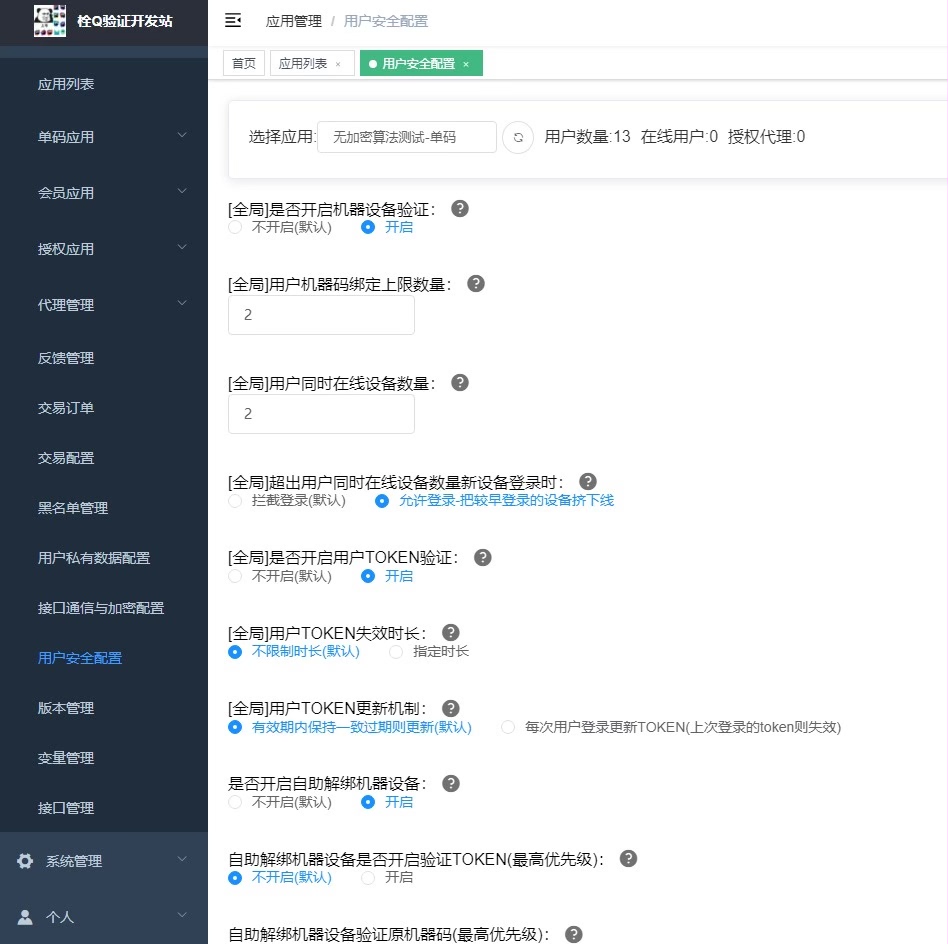This screenshot has width=948, height=944.
Task: Click the 栓Q验证开发站 site title
Action: 125,21
